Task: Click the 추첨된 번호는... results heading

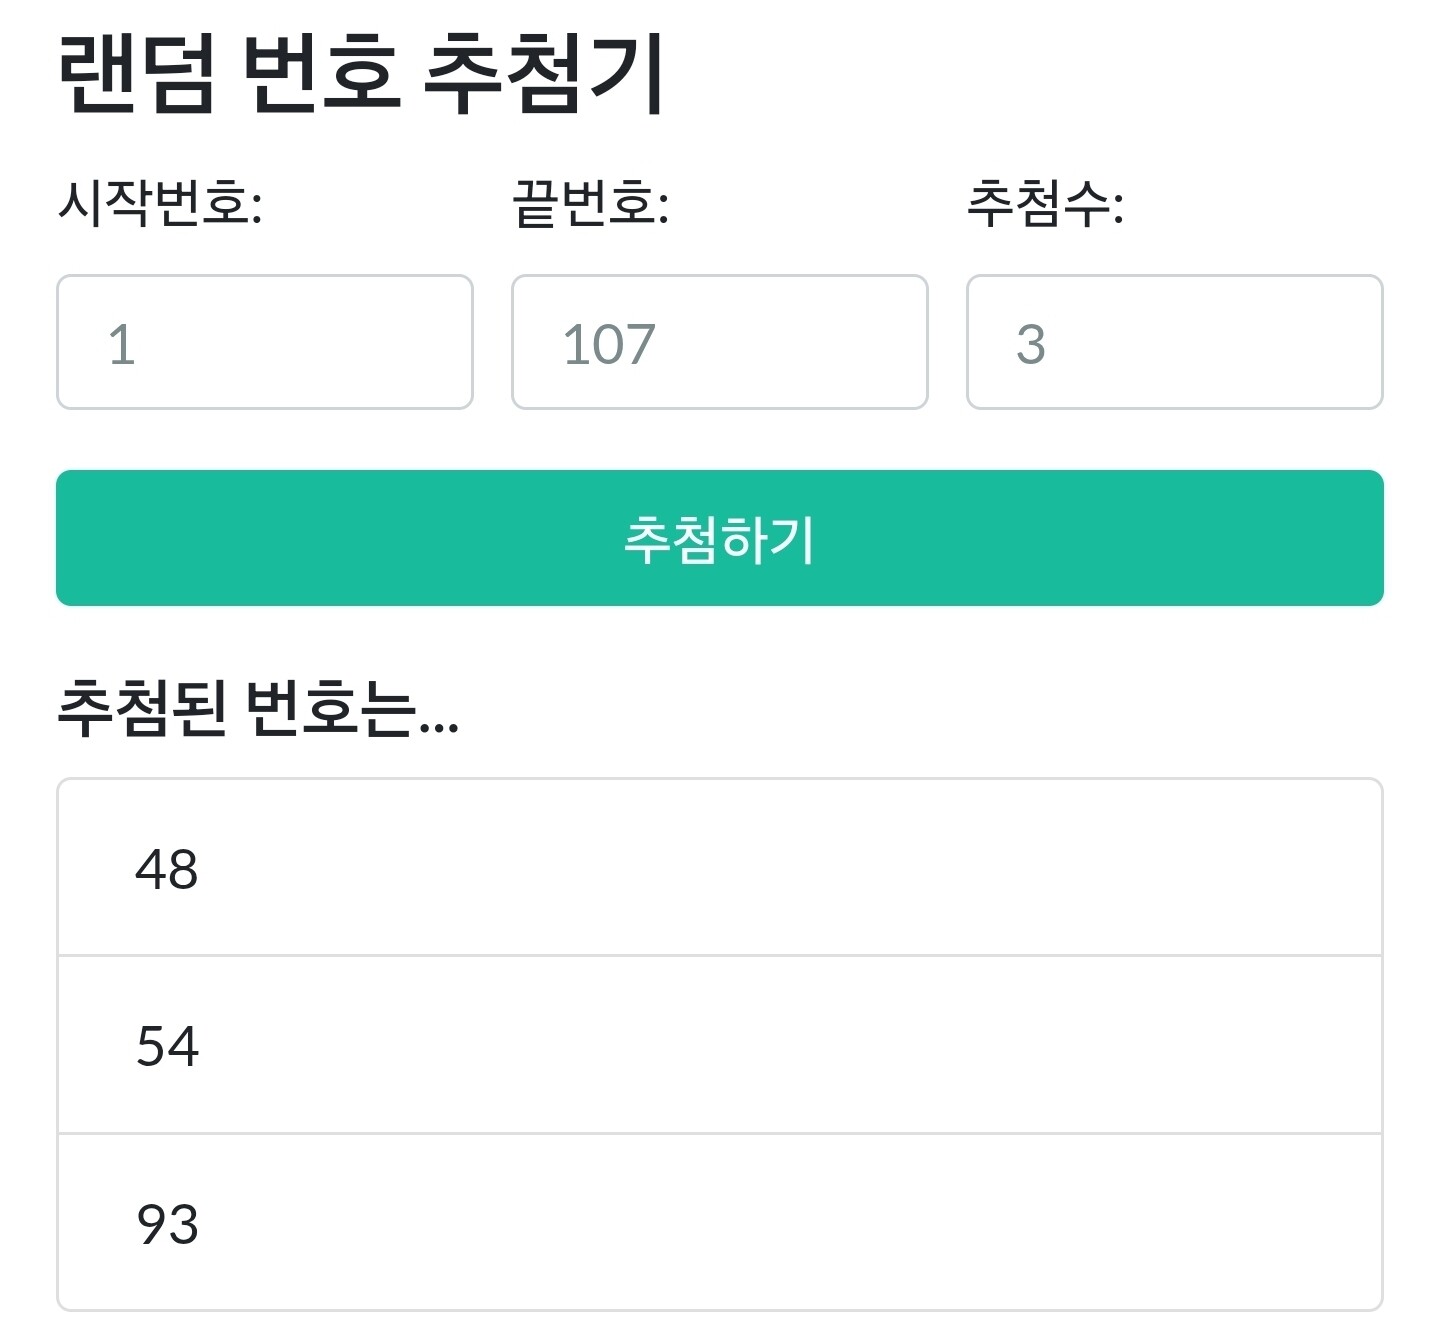Action: point(258,708)
